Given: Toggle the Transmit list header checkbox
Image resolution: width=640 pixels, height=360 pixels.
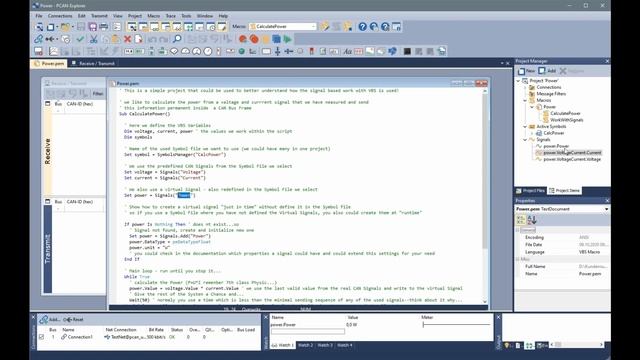Looking at the screenshot, I should [48, 202].
